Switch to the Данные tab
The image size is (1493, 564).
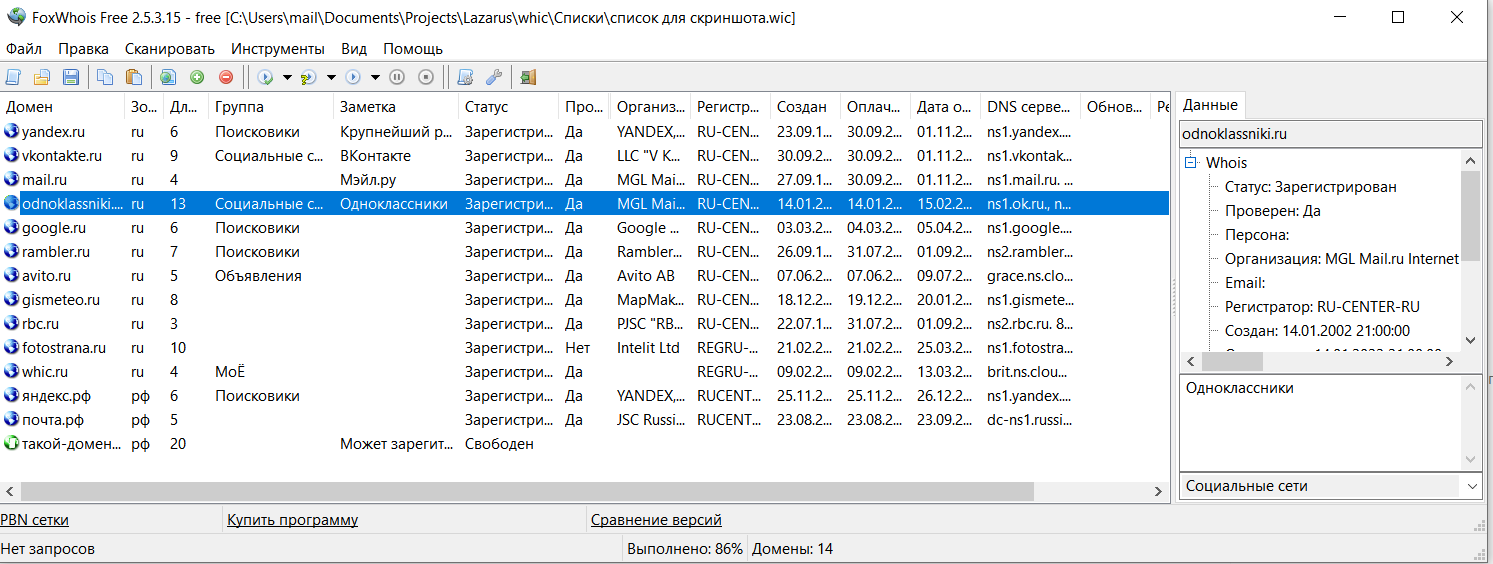(1210, 105)
